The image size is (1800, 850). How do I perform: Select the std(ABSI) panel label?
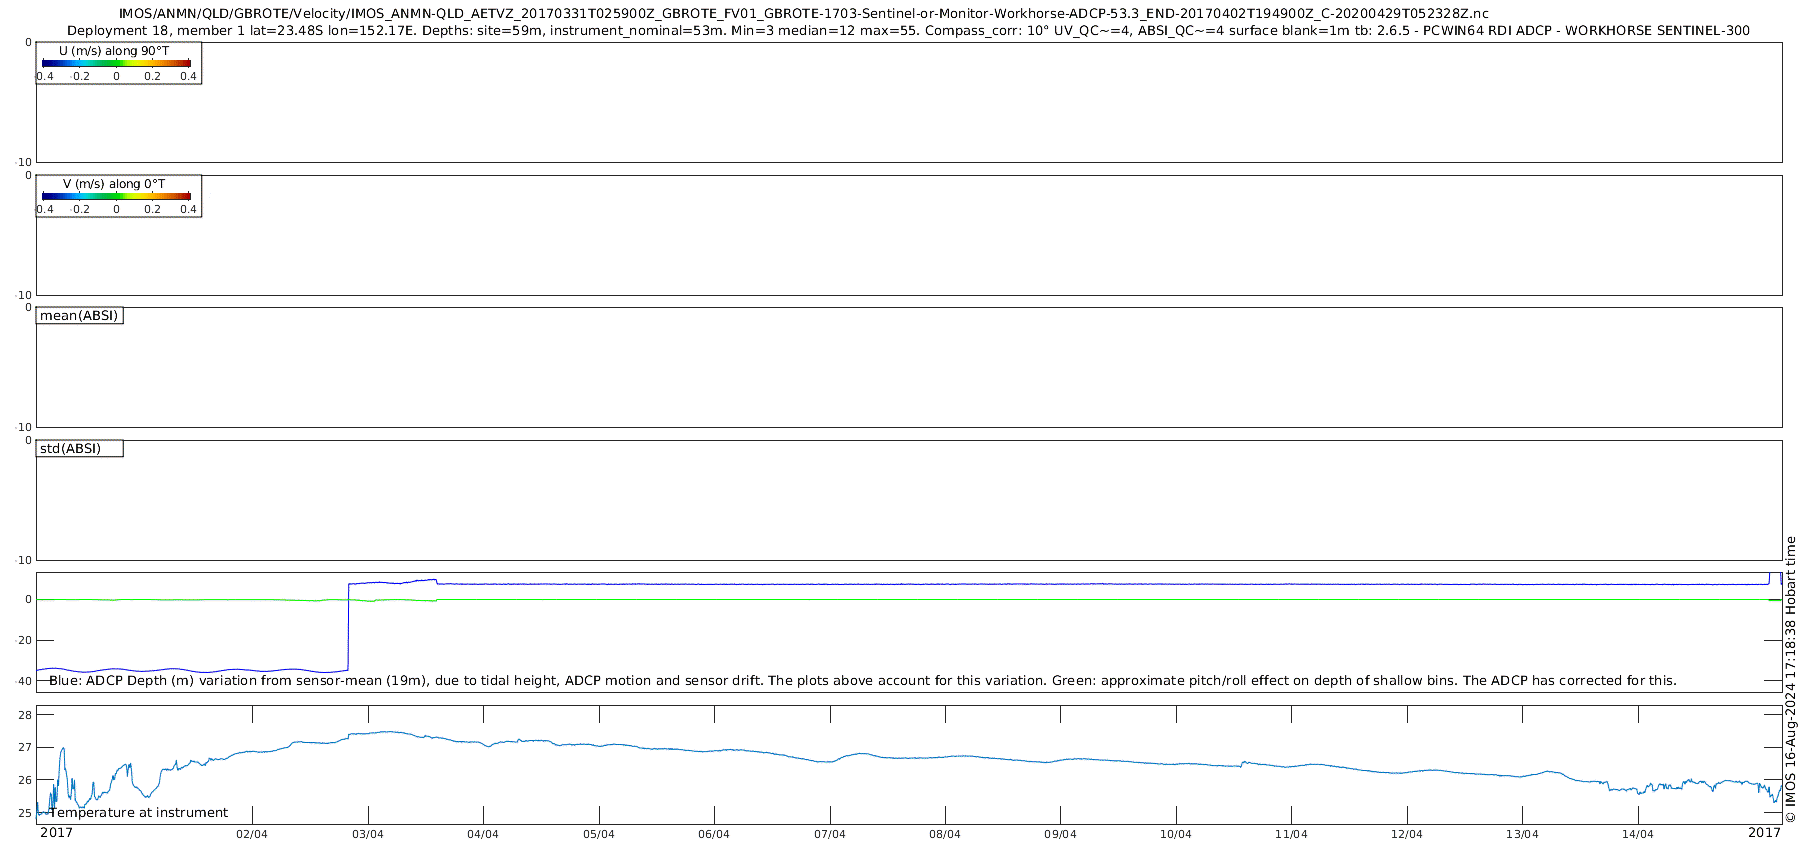pos(79,449)
